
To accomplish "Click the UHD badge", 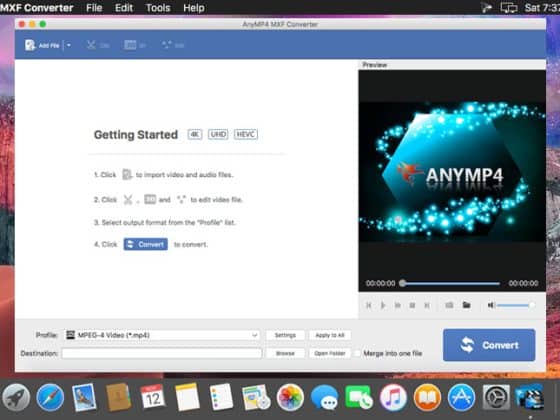I will pos(218,134).
